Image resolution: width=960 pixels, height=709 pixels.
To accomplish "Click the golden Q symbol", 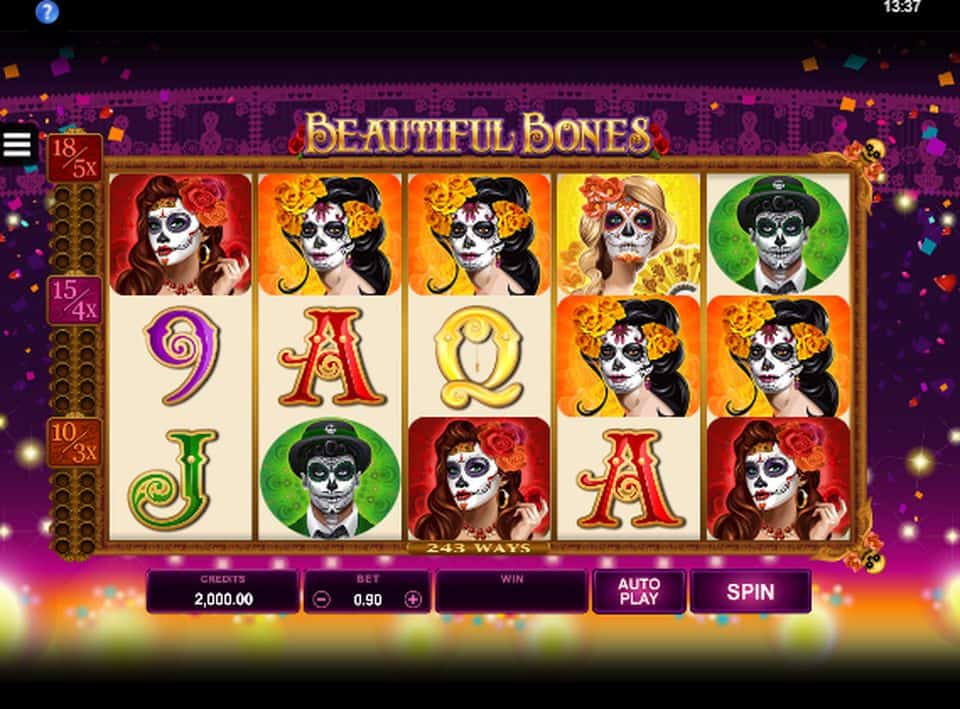I will (x=479, y=357).
